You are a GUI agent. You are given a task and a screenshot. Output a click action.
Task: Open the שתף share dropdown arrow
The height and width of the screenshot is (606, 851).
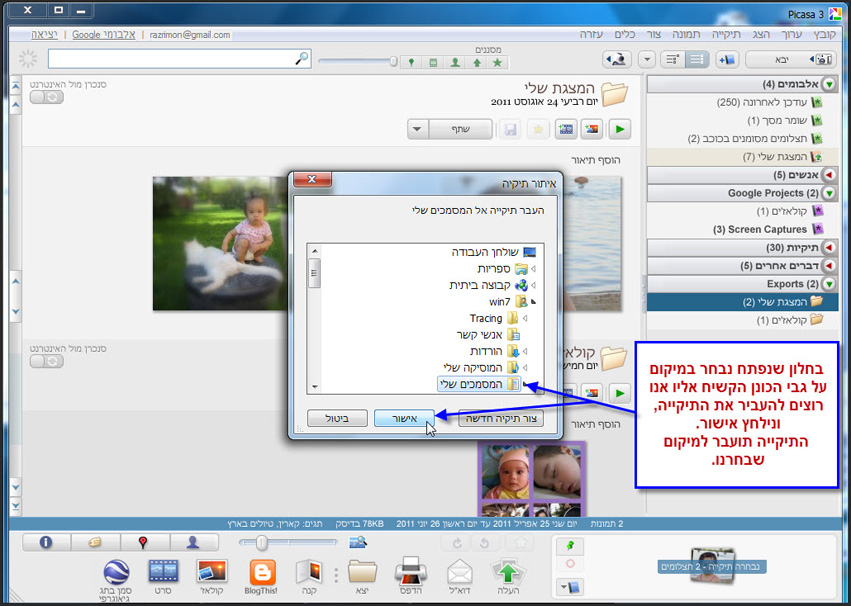(417, 130)
